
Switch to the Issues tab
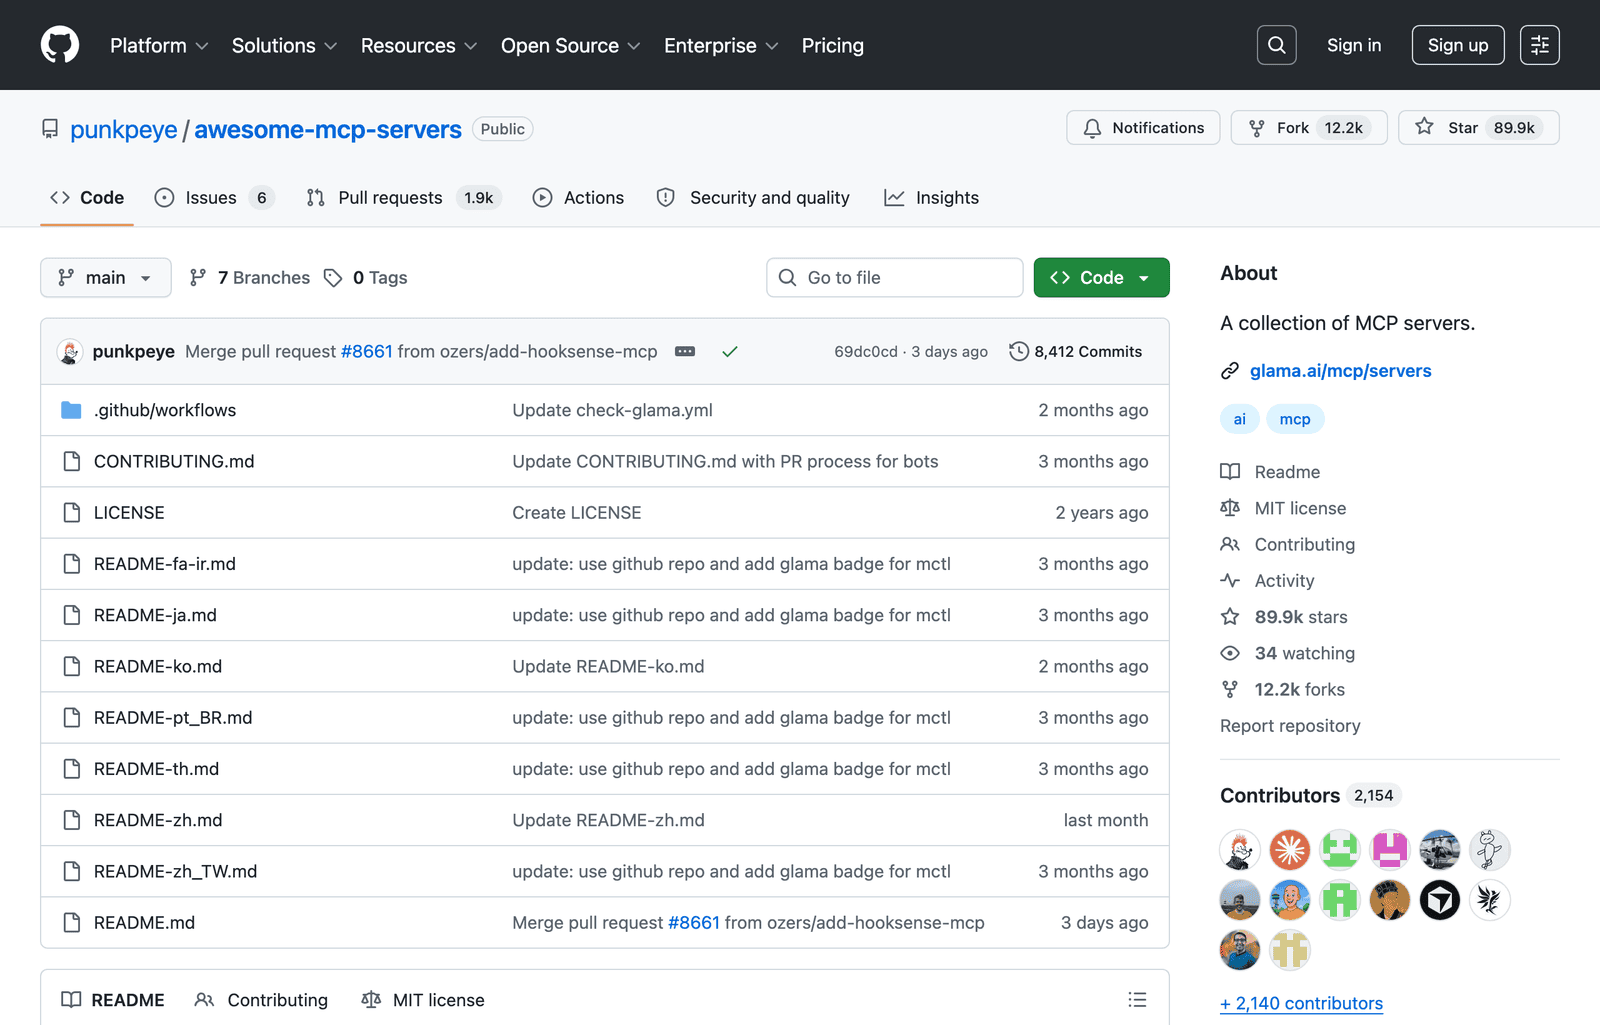[x=214, y=198]
